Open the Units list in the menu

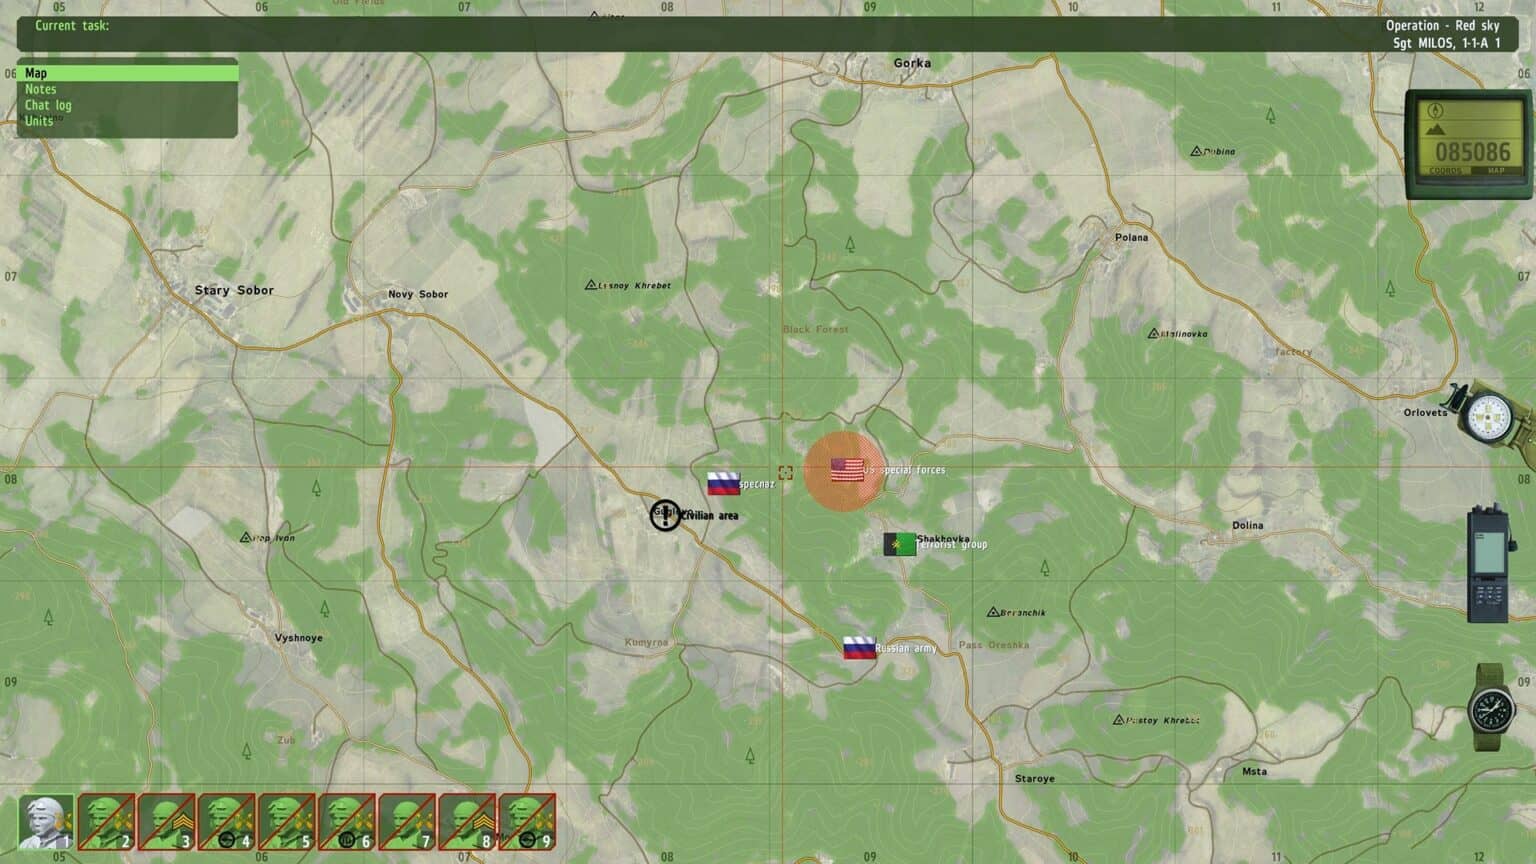[39, 121]
